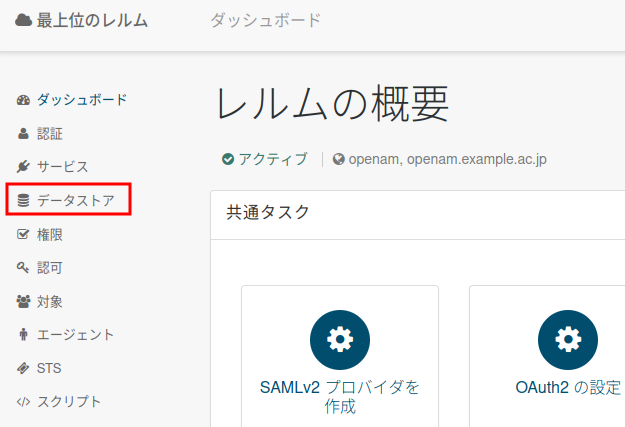Click the エージェント person icon in sidebar

24,335
